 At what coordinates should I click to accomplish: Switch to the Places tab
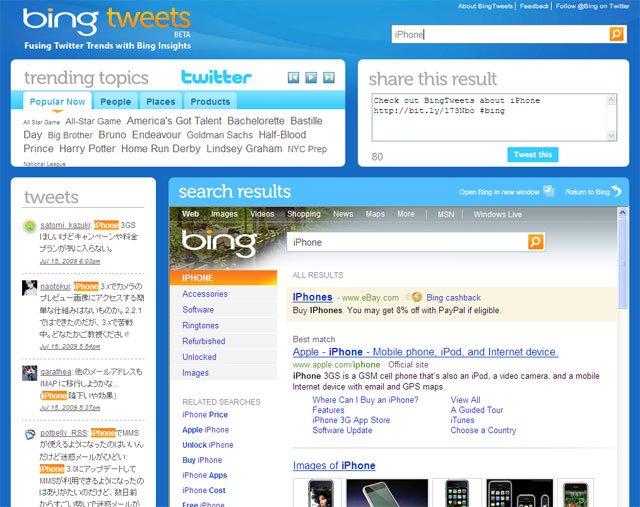pos(160,102)
